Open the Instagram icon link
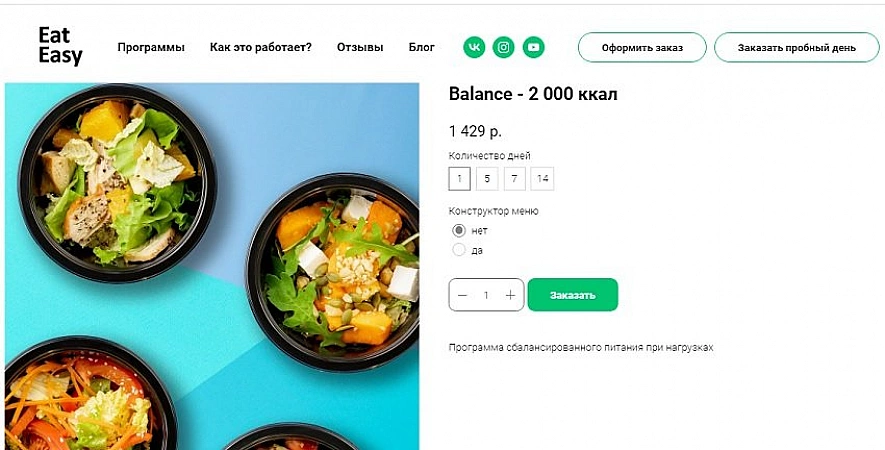This screenshot has height=450, width=885. 504,47
